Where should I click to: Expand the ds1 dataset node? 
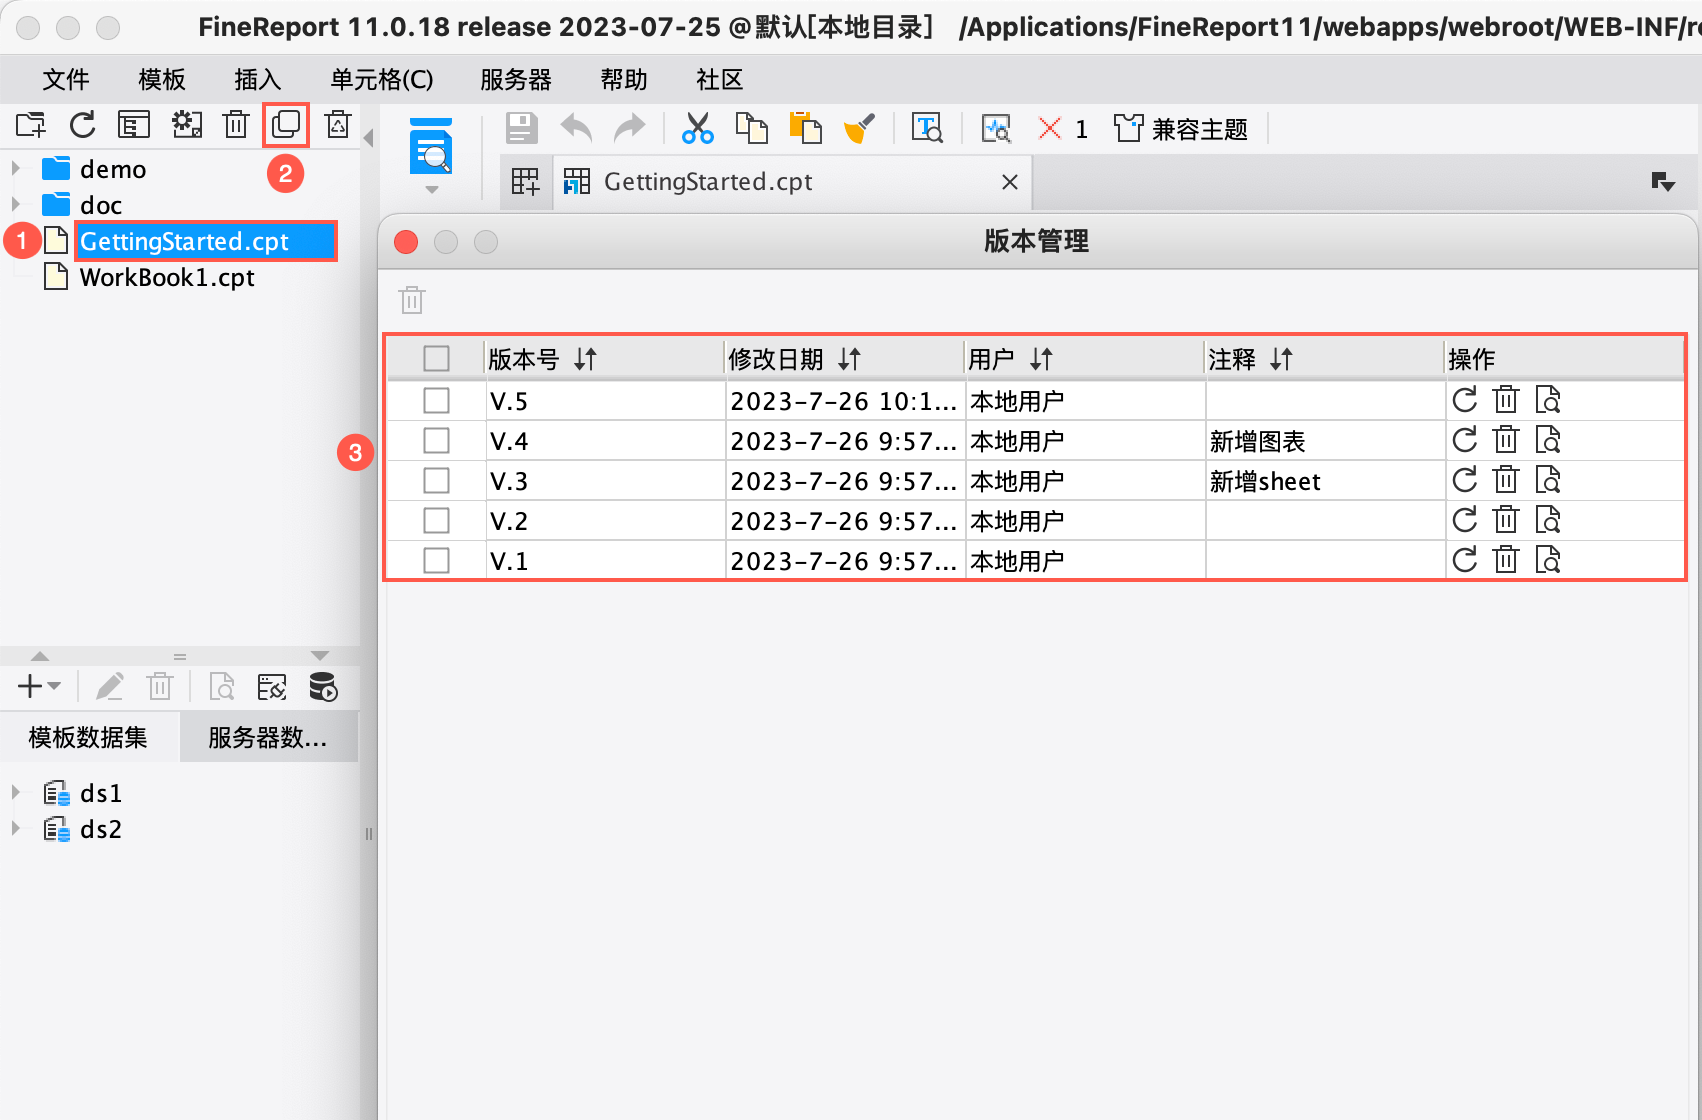tap(16, 792)
